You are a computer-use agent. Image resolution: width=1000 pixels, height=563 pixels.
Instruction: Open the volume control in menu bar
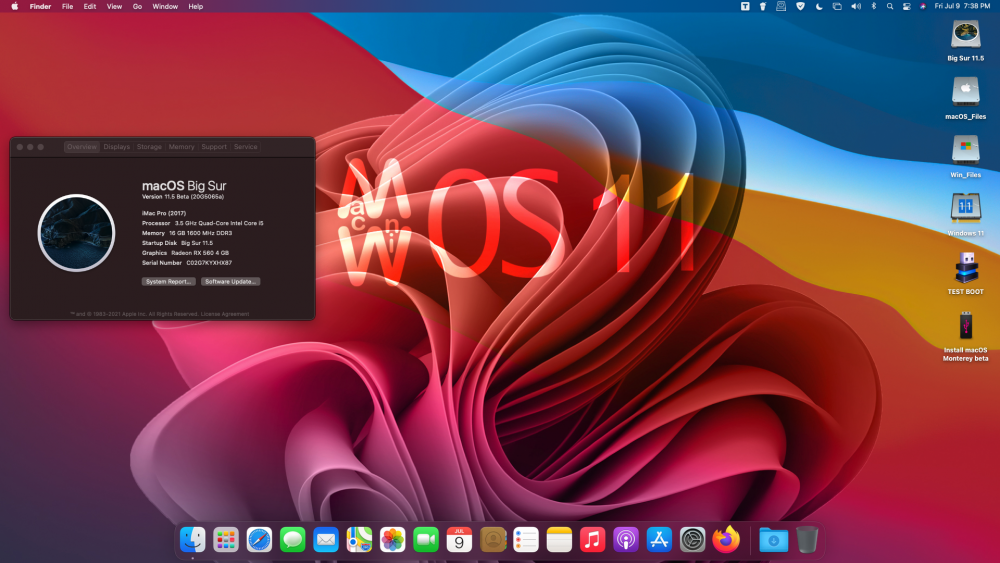(x=856, y=6)
